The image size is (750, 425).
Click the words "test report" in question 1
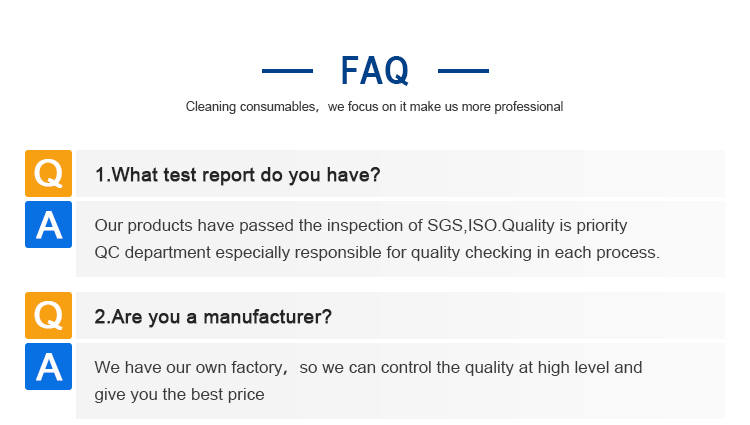click(205, 175)
